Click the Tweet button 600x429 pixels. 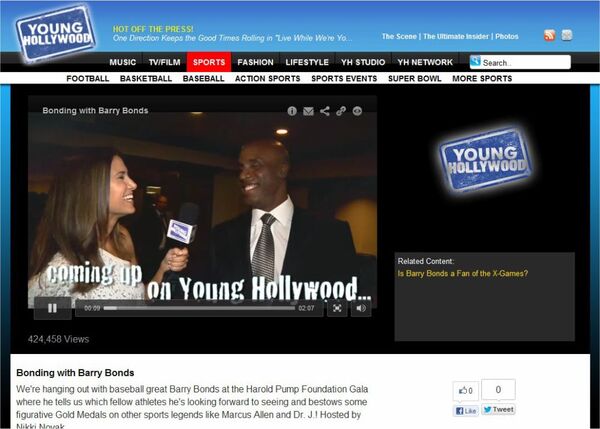click(498, 409)
